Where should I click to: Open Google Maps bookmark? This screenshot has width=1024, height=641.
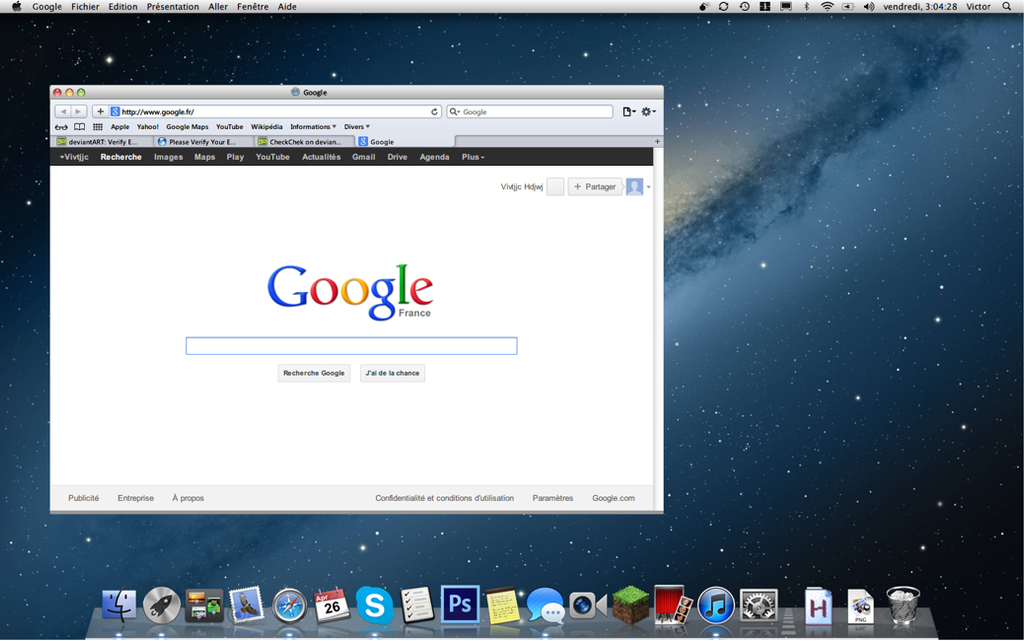click(x=187, y=127)
